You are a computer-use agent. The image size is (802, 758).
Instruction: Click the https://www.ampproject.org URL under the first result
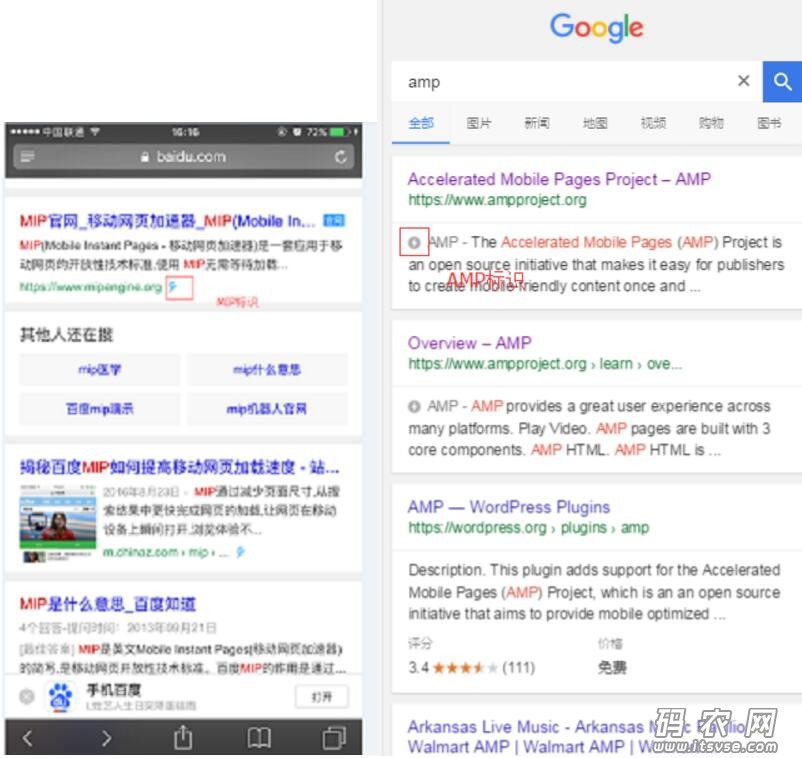pos(497,200)
